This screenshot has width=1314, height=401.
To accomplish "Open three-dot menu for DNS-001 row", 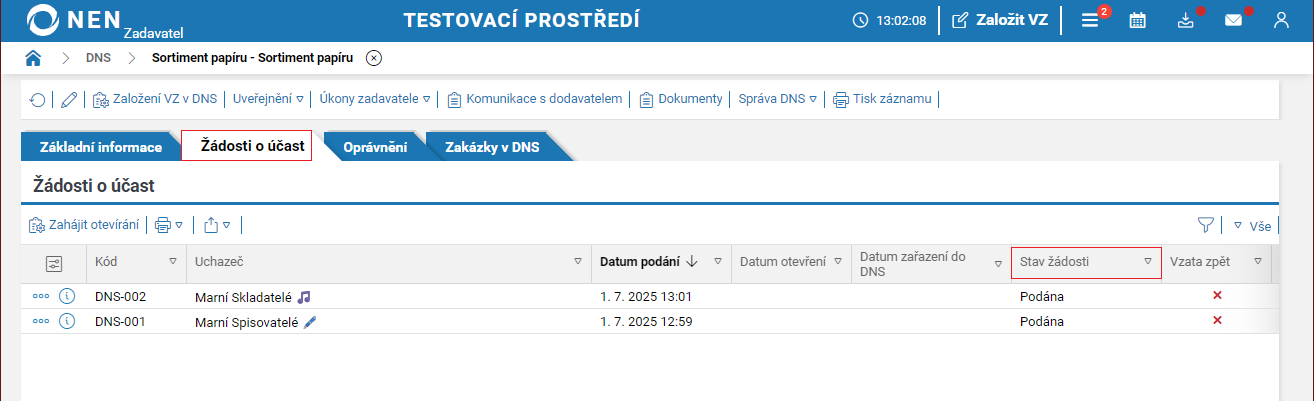I will 41,321.
